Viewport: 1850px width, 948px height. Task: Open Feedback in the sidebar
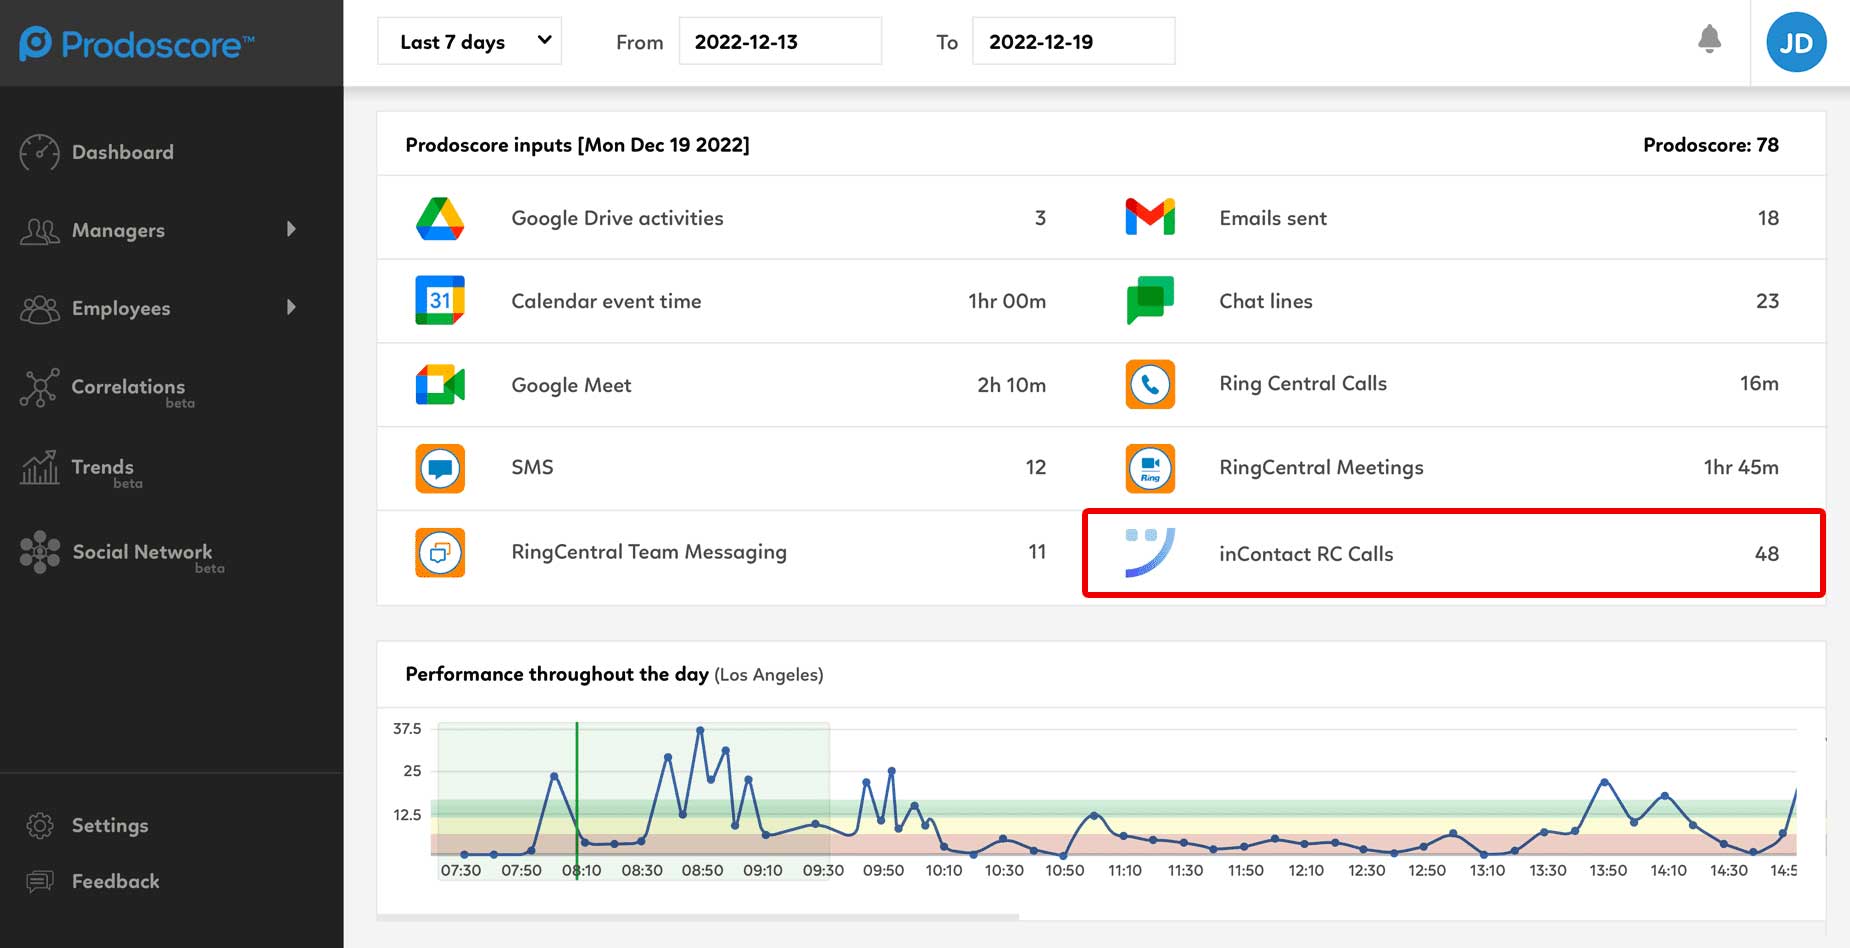click(x=116, y=881)
